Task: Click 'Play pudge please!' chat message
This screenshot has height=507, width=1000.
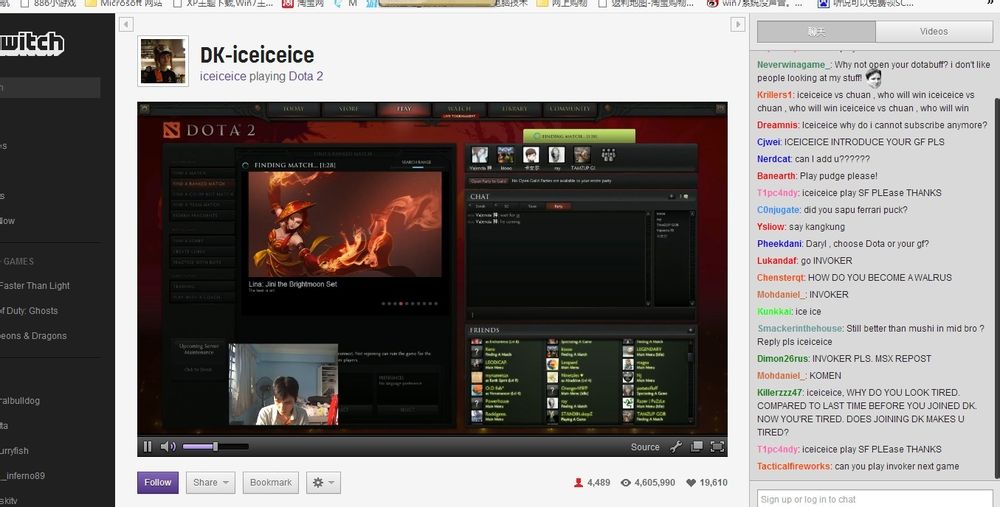Action: [x=839, y=176]
